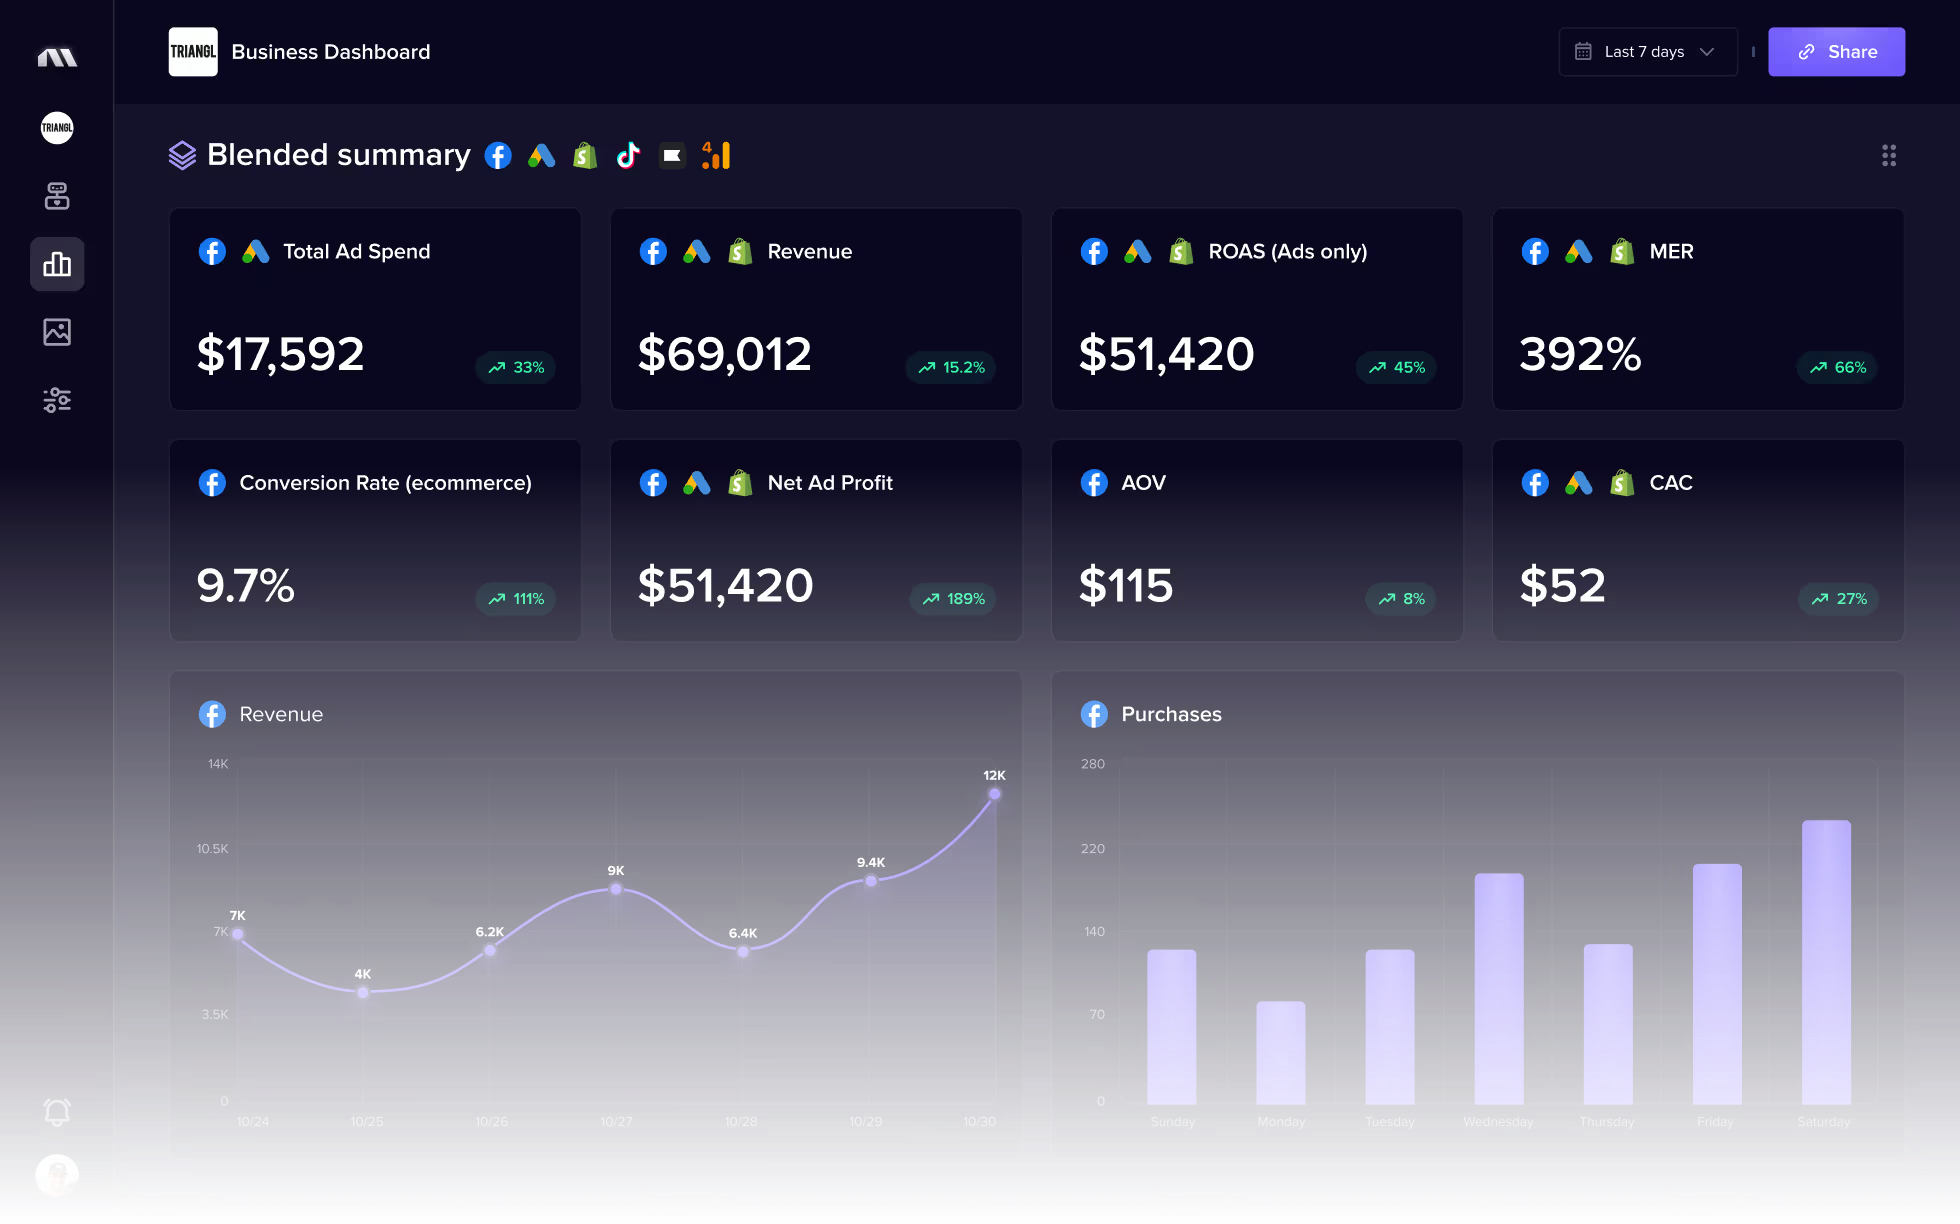Click the Saturday bar in Purchases chart
The image size is (1960, 1224).
1825,961
